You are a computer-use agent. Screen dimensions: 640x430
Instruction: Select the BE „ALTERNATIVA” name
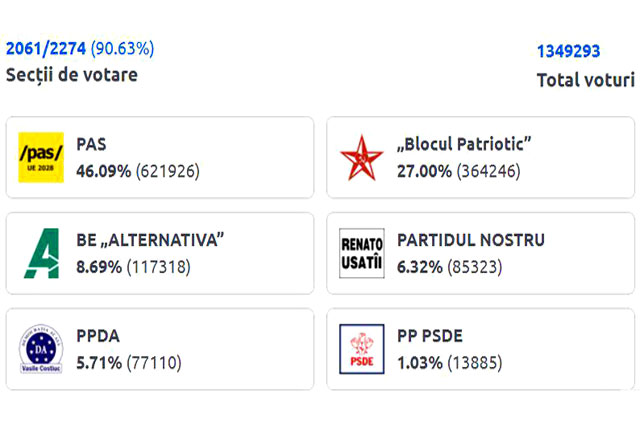150,240
